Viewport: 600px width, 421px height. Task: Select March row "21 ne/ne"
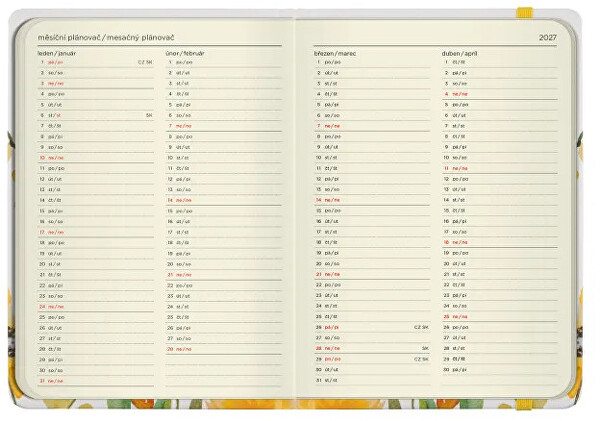[372, 274]
